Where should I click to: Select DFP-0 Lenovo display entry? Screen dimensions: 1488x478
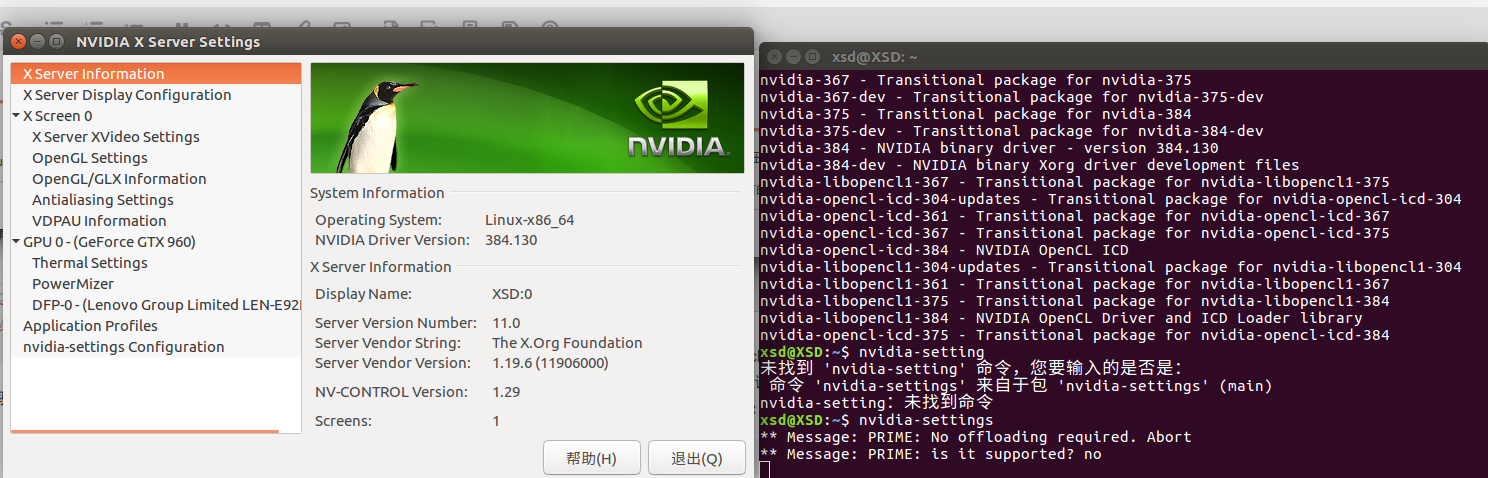166,305
